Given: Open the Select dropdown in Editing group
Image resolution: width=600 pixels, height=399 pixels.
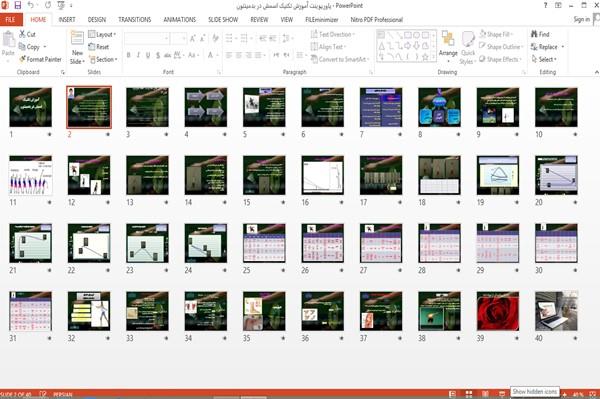Looking at the screenshot, I should (544, 59).
